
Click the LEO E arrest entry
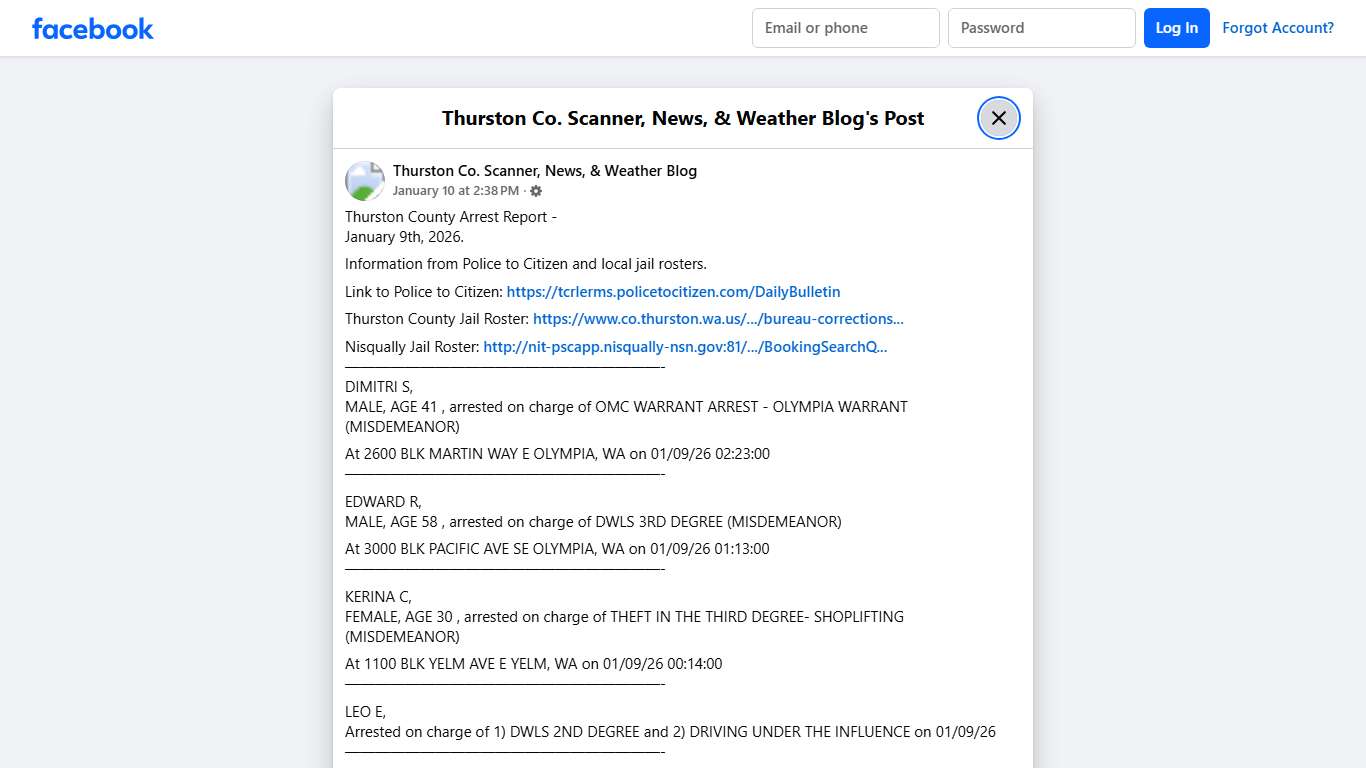click(x=670, y=731)
